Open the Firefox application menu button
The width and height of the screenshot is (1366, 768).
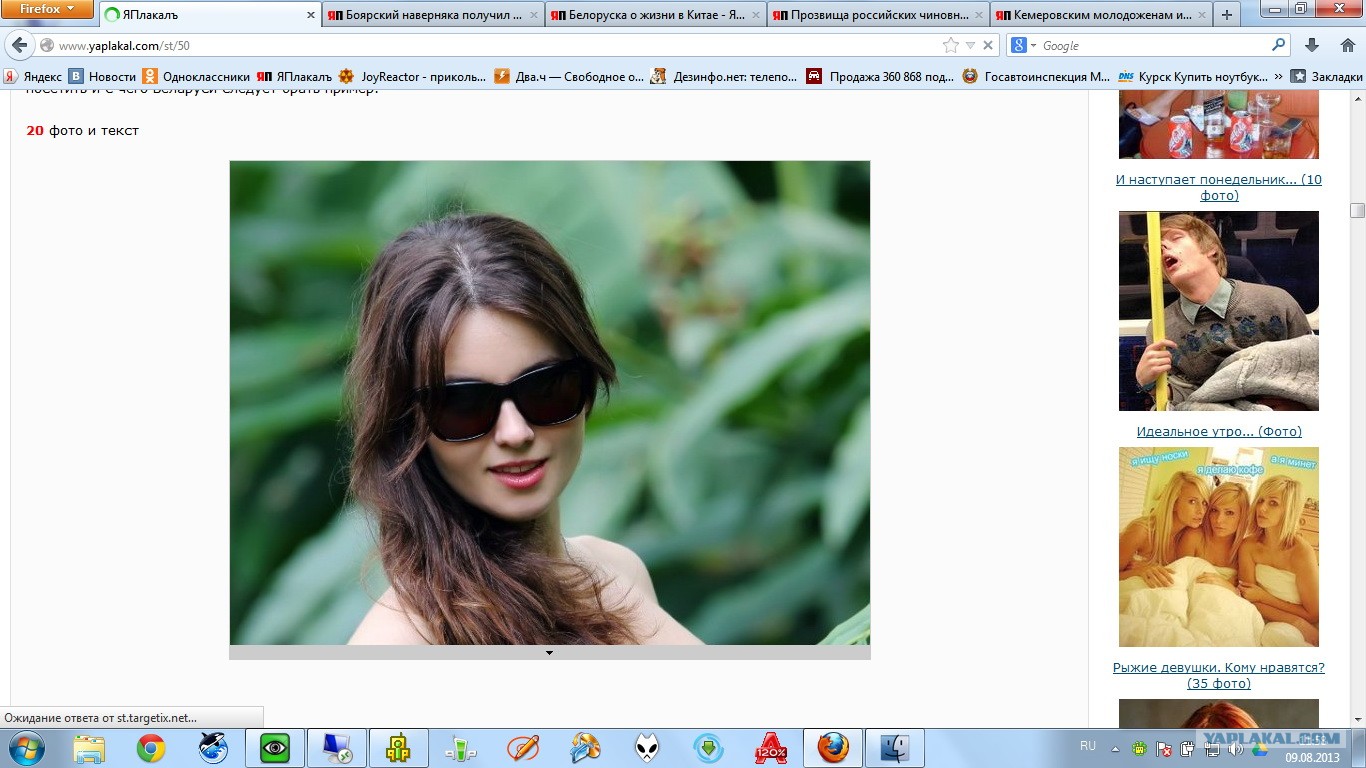[x=47, y=9]
